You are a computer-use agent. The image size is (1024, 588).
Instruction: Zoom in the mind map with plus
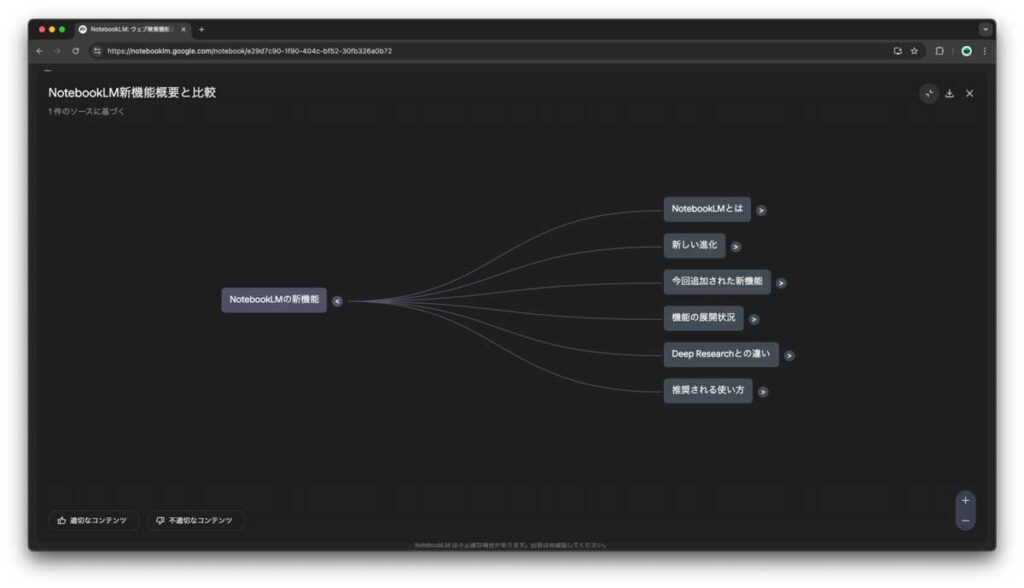(965, 500)
